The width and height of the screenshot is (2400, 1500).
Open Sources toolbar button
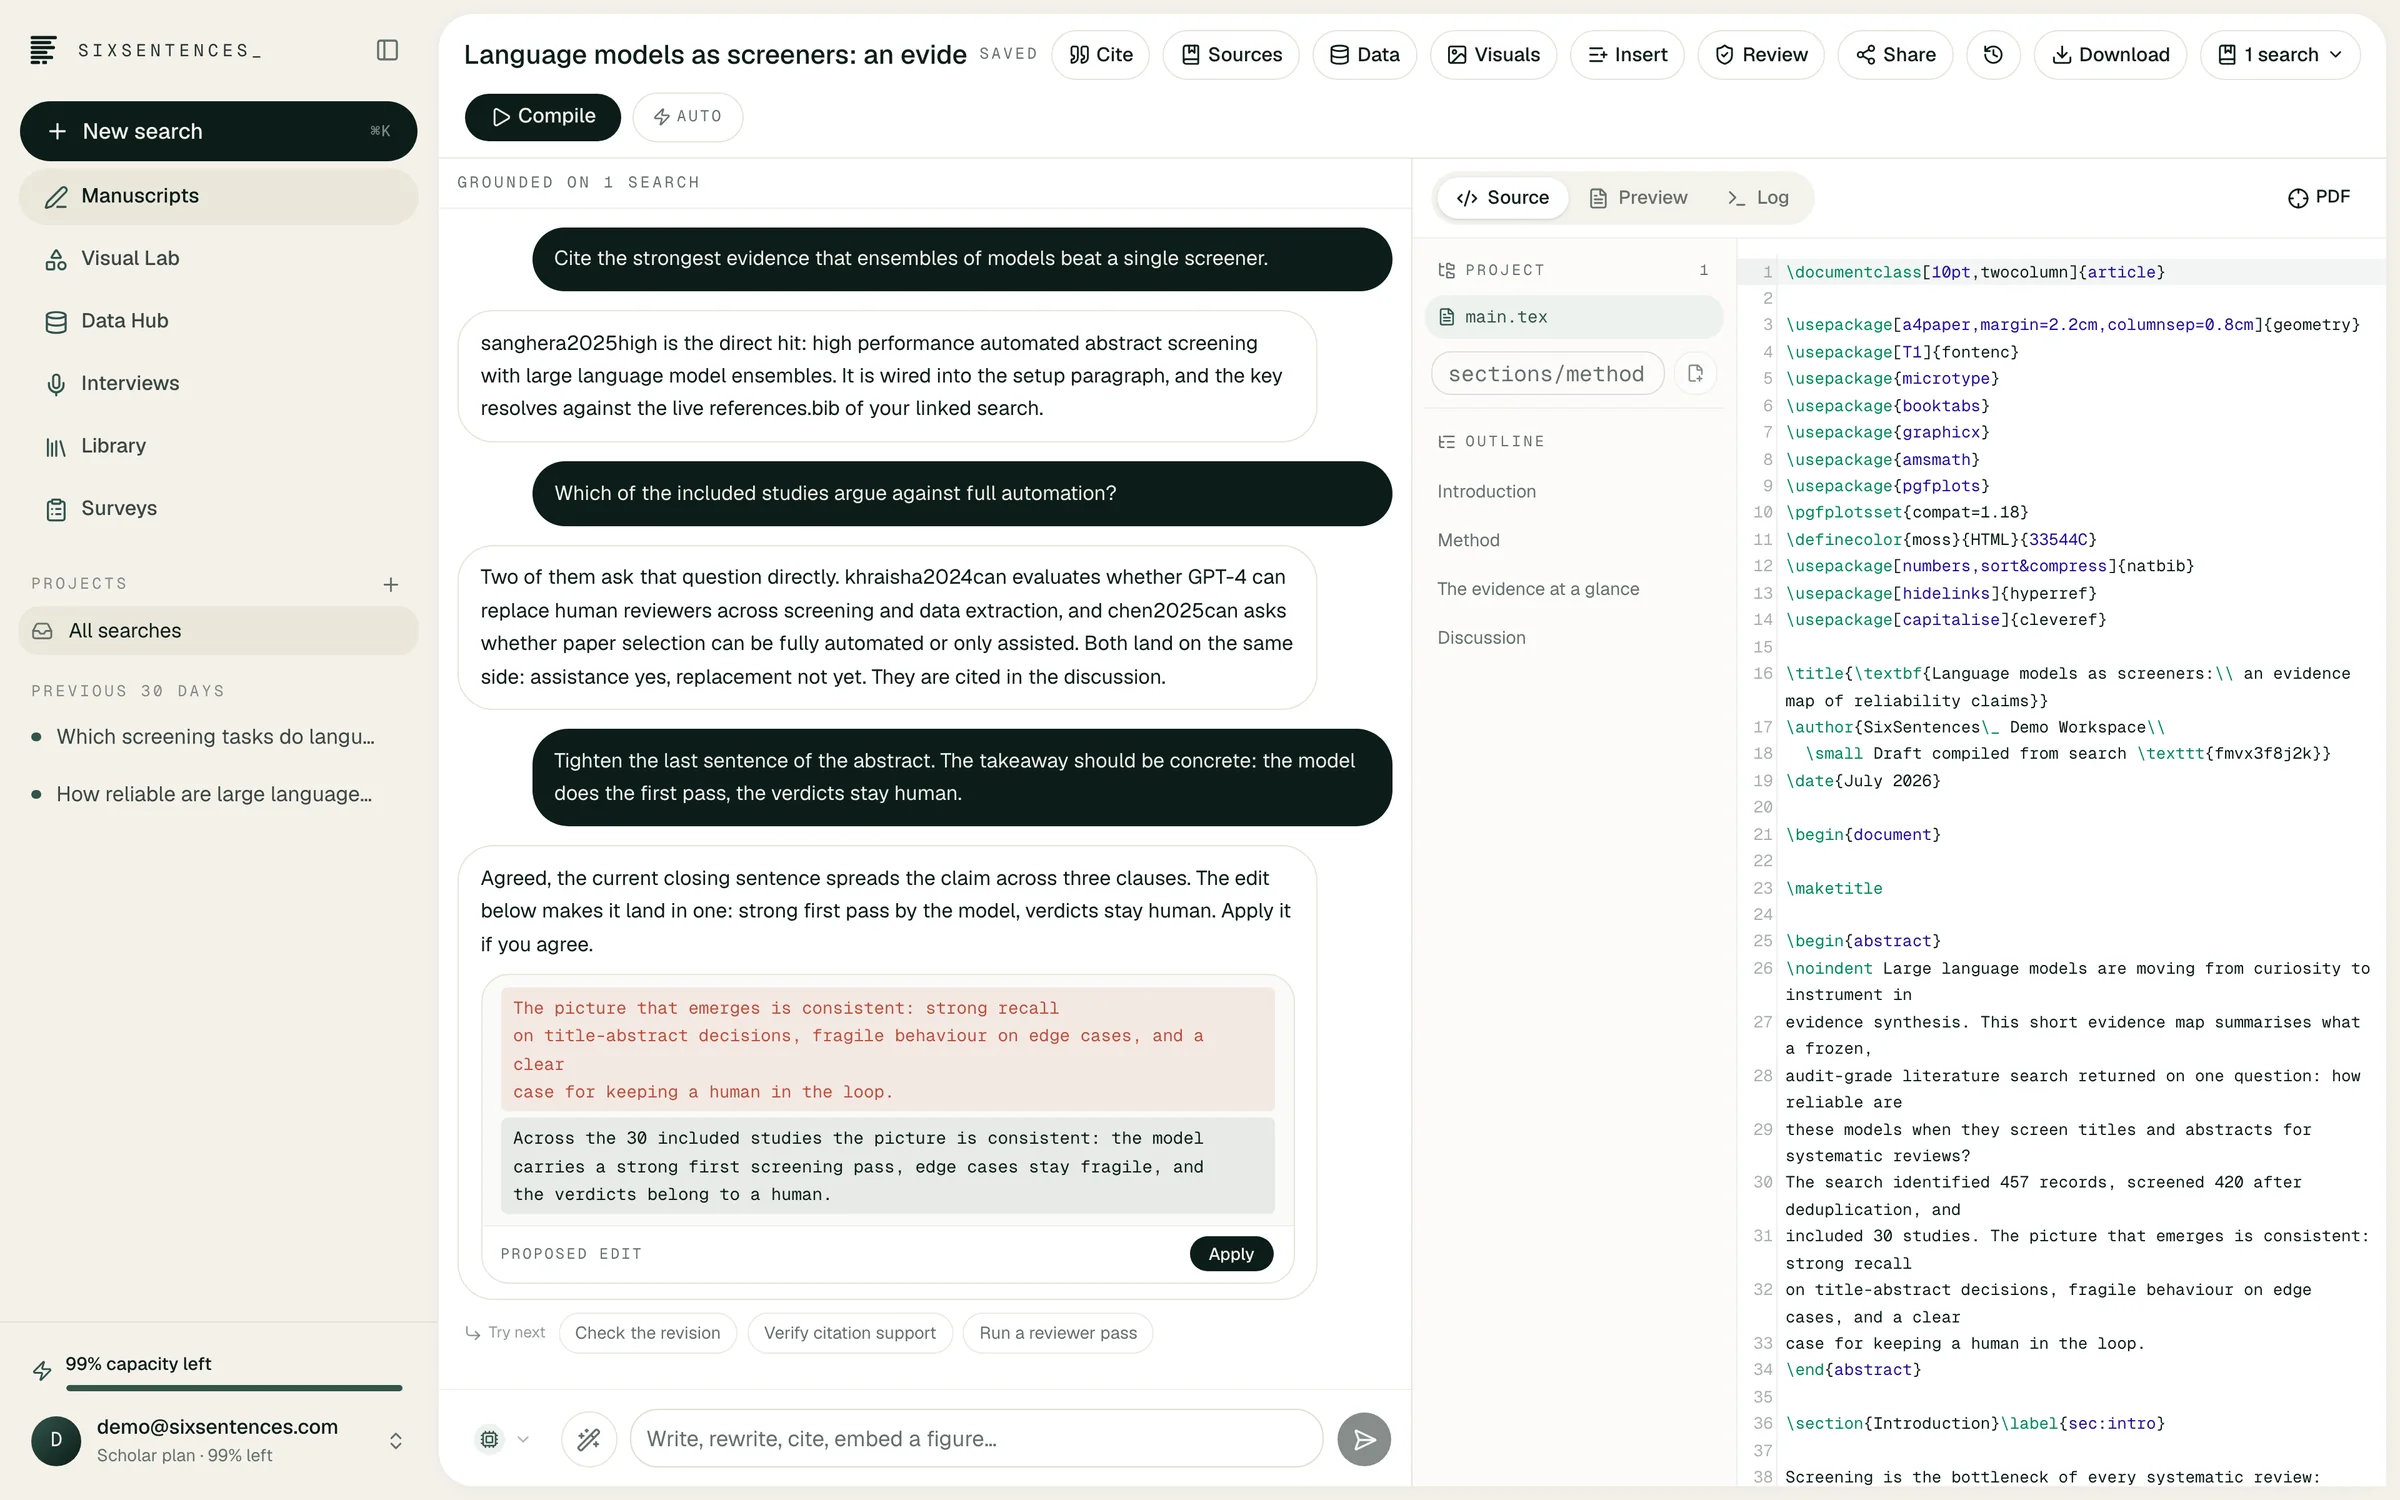tap(1230, 55)
